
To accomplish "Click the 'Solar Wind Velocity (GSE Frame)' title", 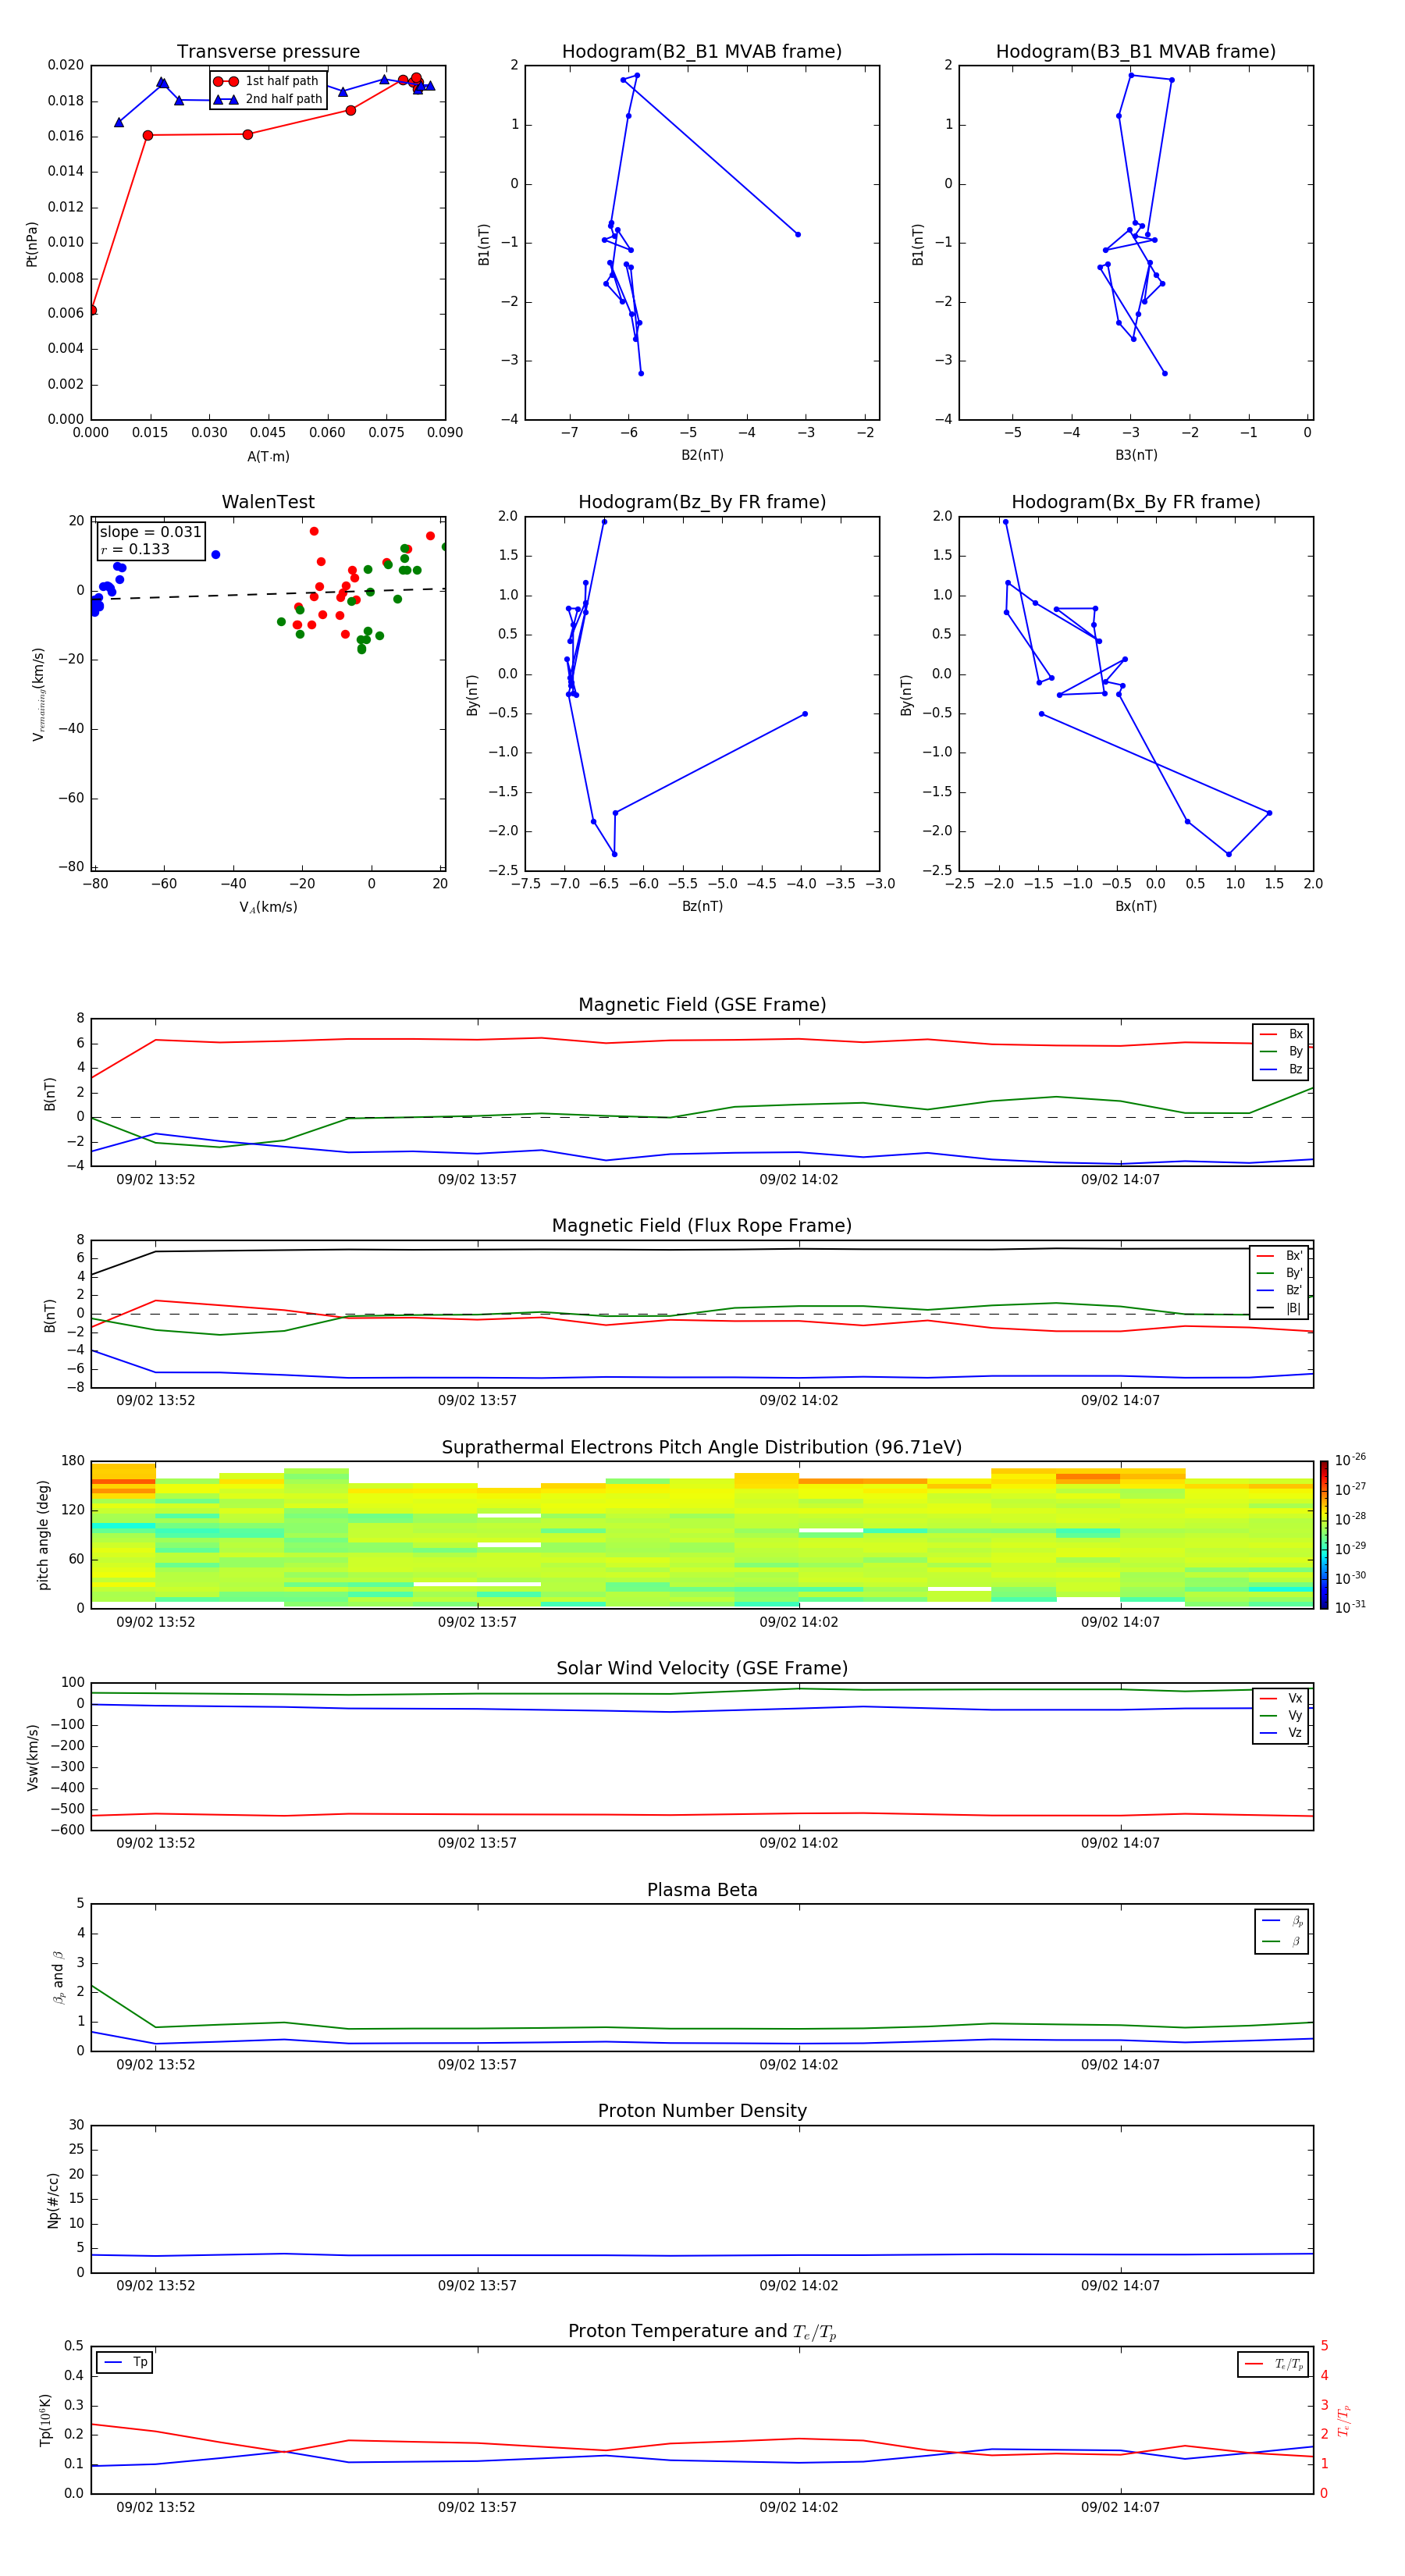I will (702, 1669).
